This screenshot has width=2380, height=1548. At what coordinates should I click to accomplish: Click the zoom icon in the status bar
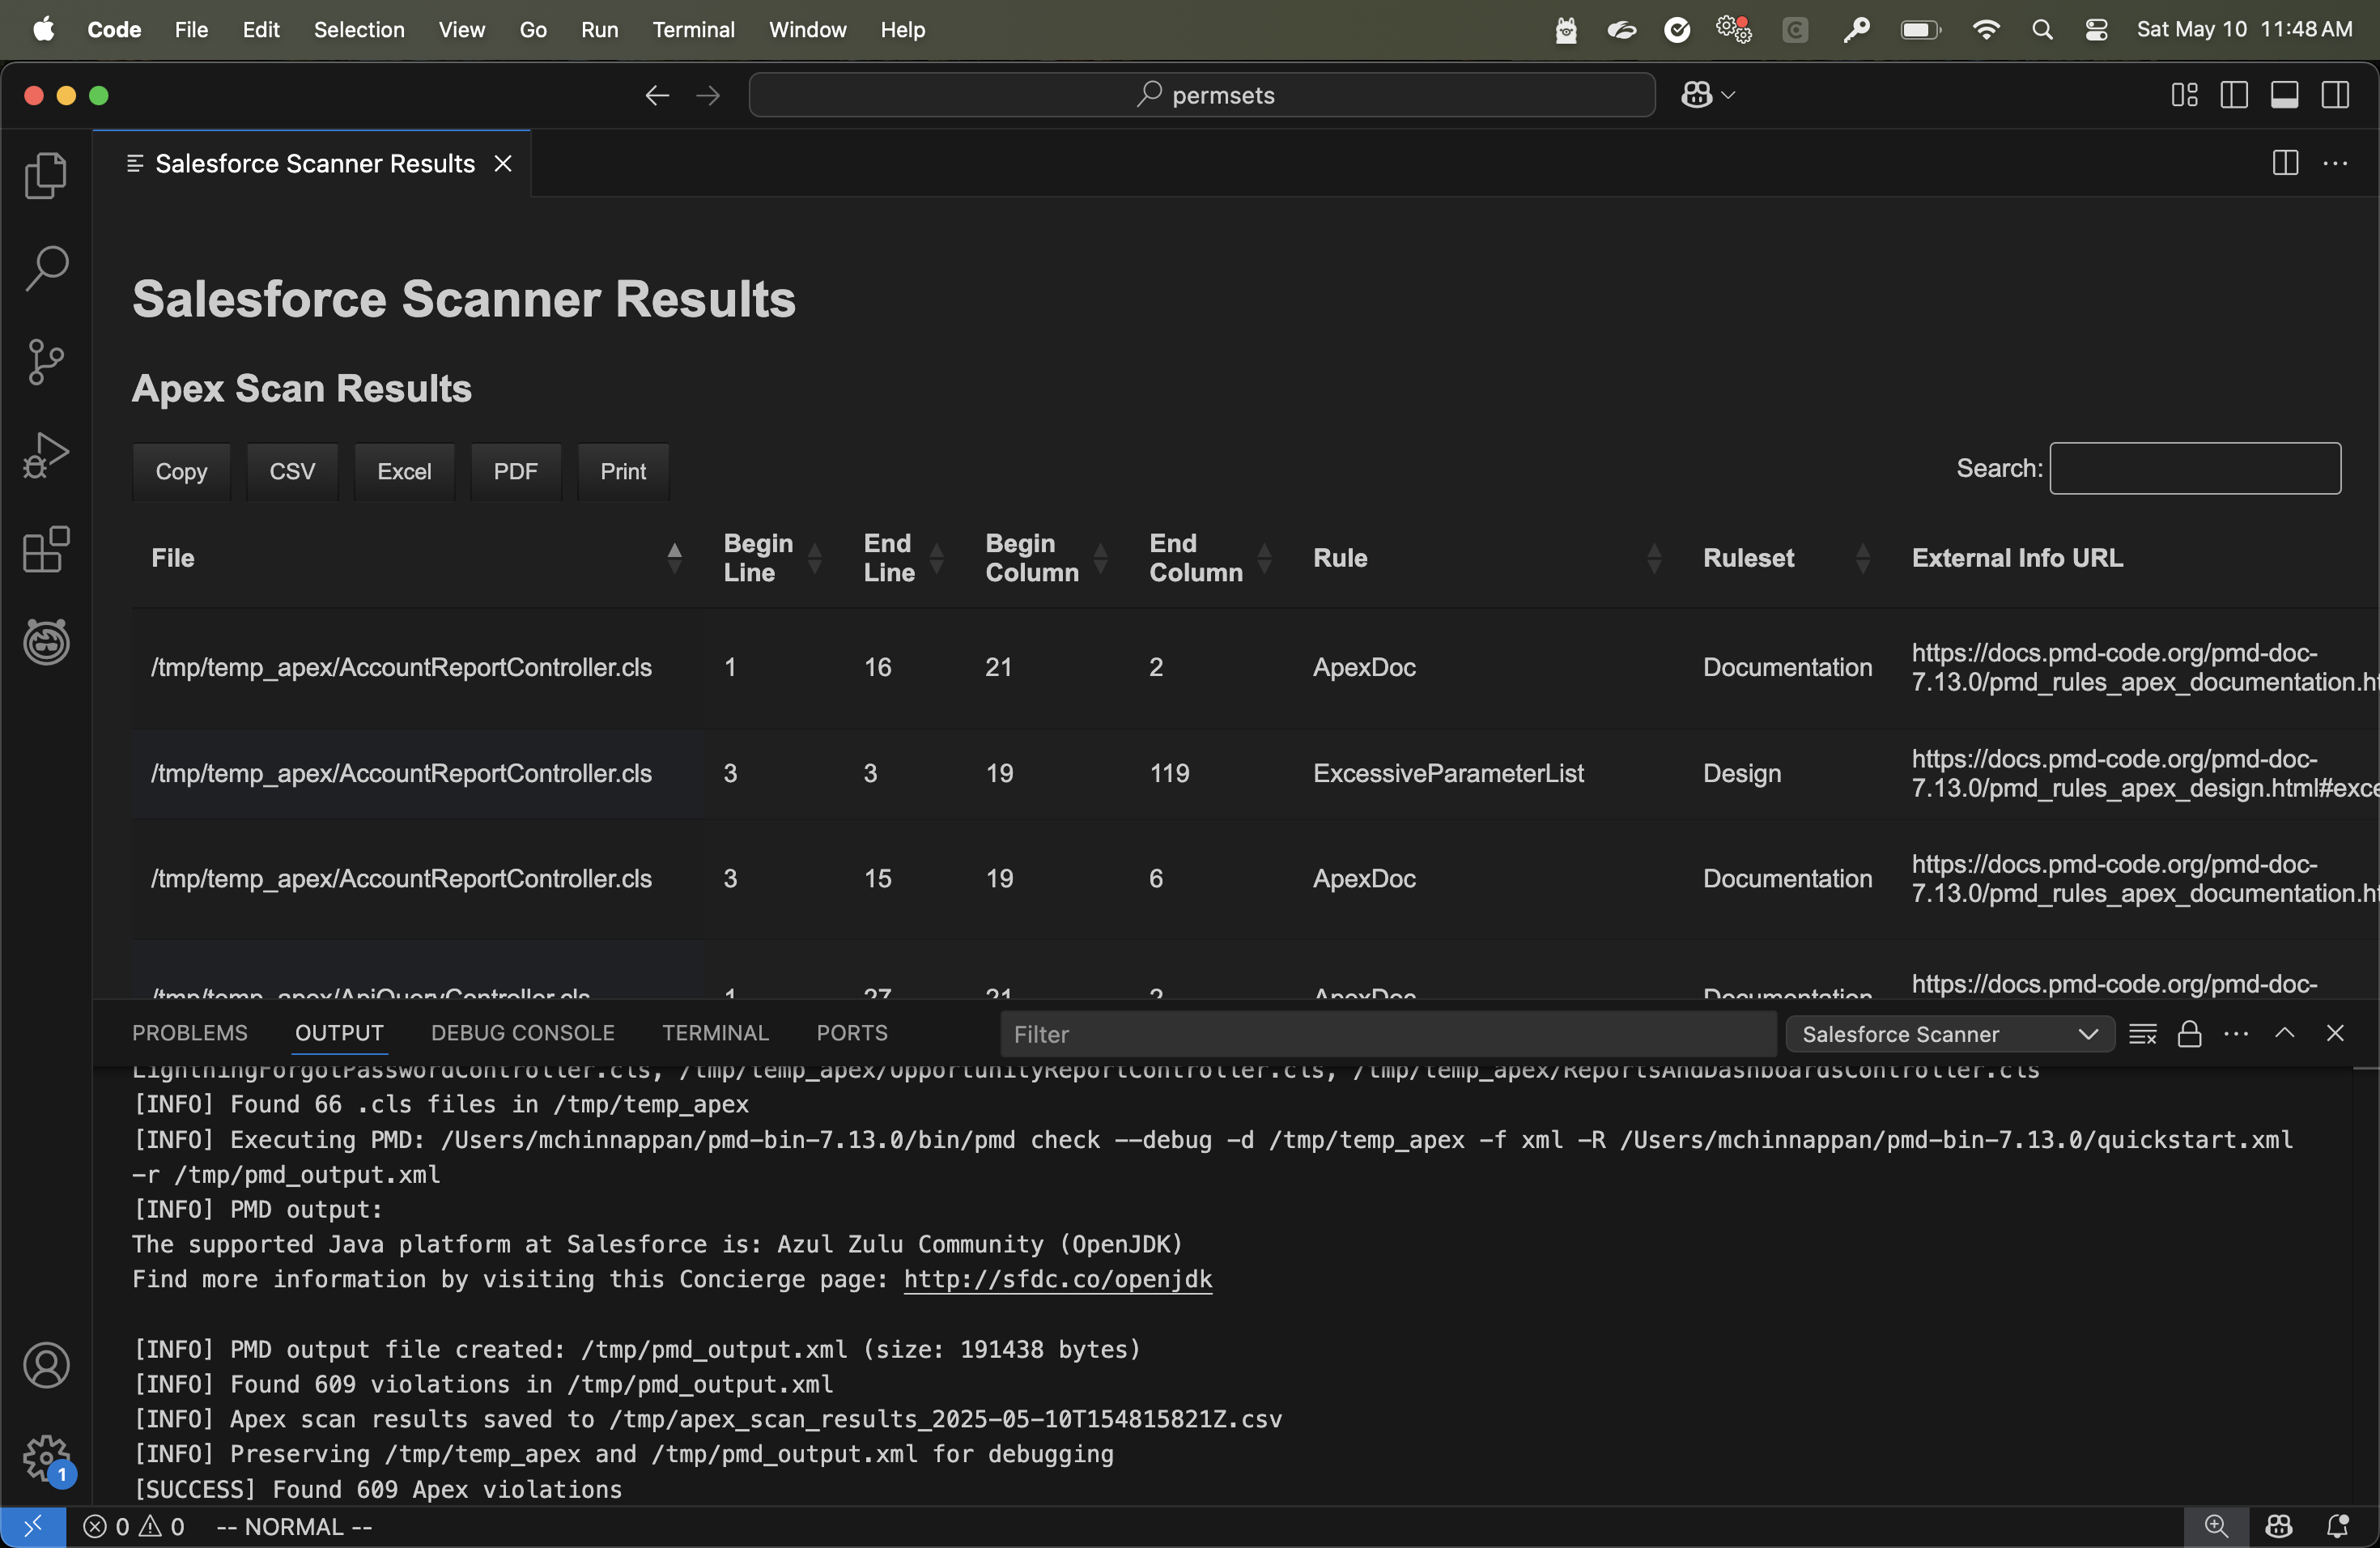coord(2216,1527)
